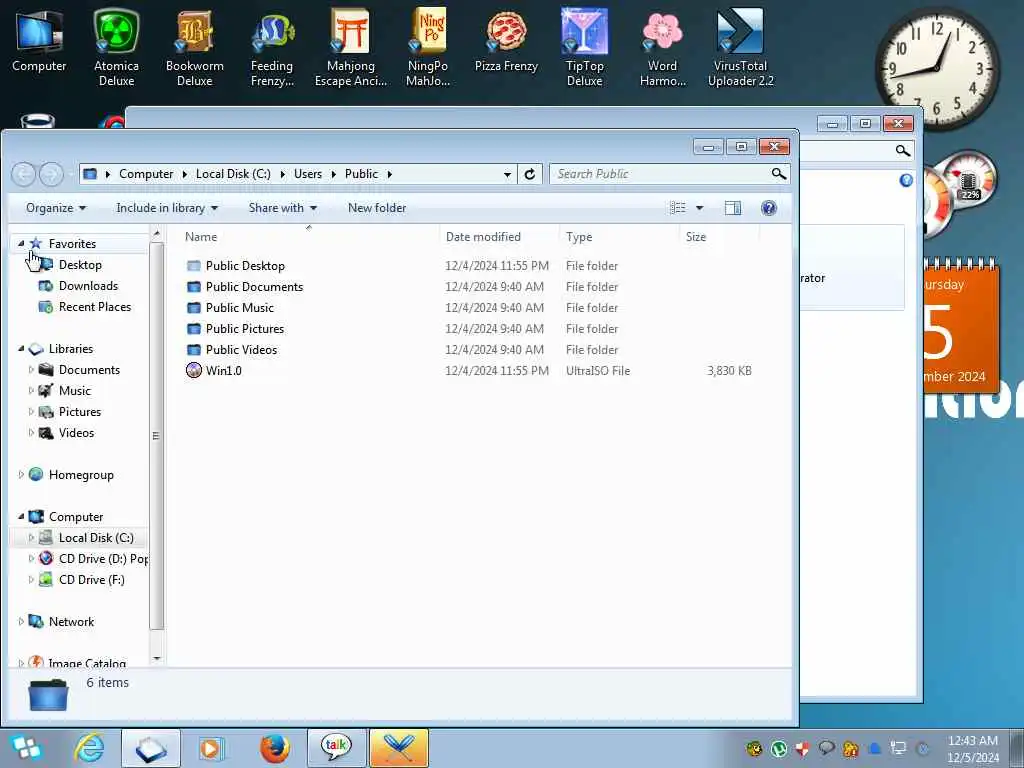This screenshot has height=768, width=1024.
Task: Open Internet Explorer from the taskbar
Action: (x=89, y=748)
